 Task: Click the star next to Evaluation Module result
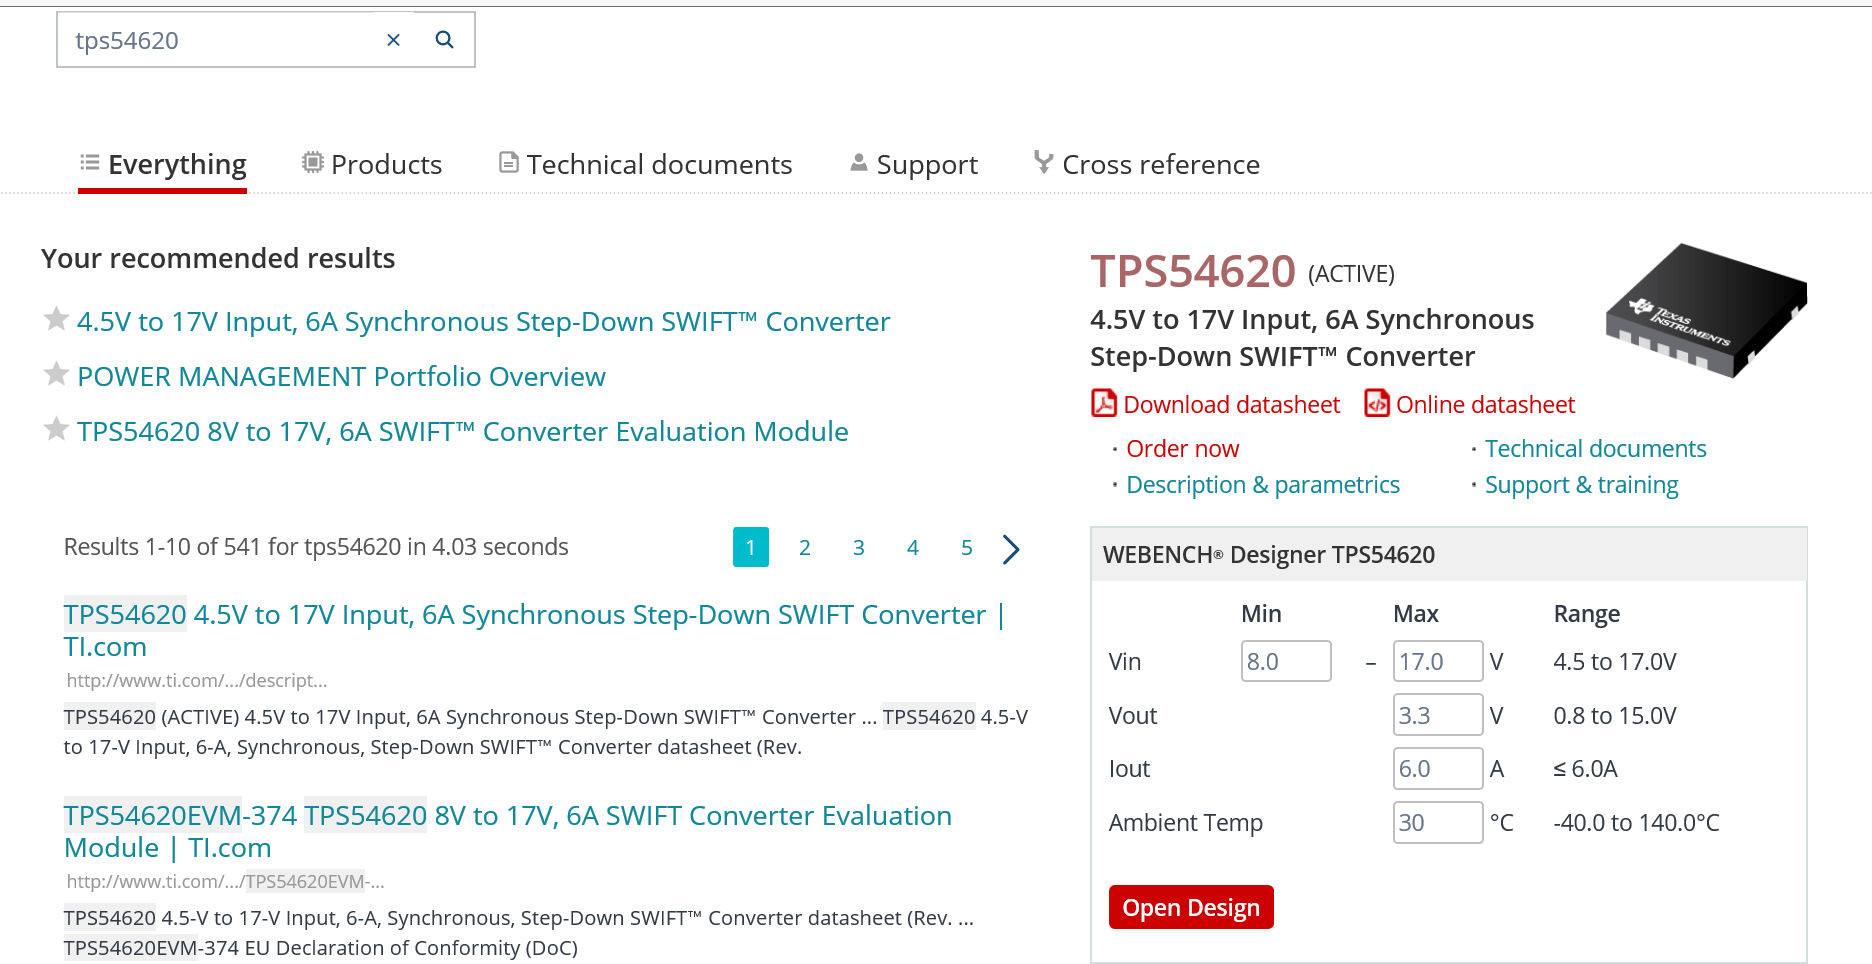pos(56,429)
